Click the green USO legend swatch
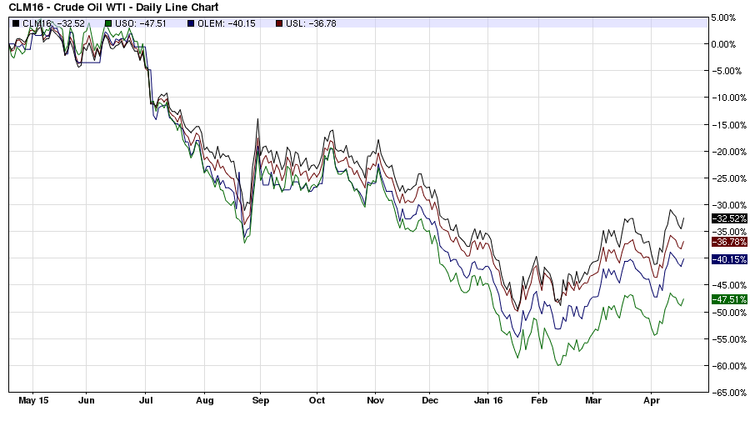This screenshot has width=750, height=426. 107,24
